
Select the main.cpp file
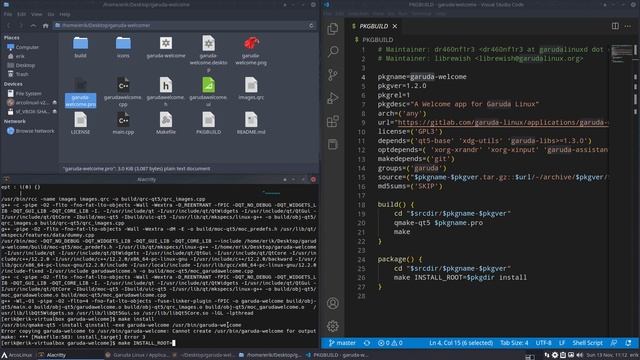pos(123,124)
